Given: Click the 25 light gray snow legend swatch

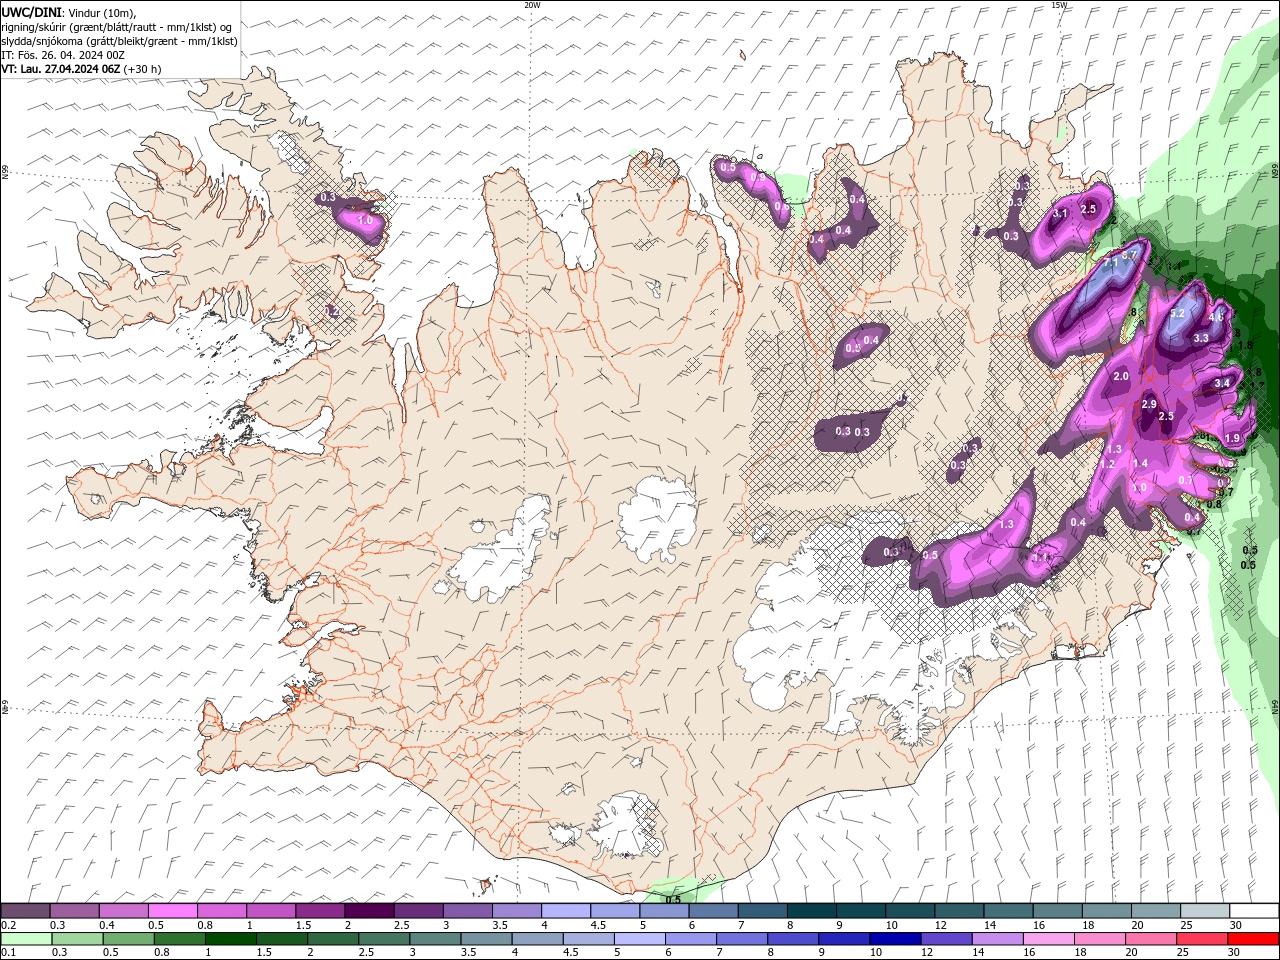Looking at the screenshot, I should click(x=1206, y=911).
